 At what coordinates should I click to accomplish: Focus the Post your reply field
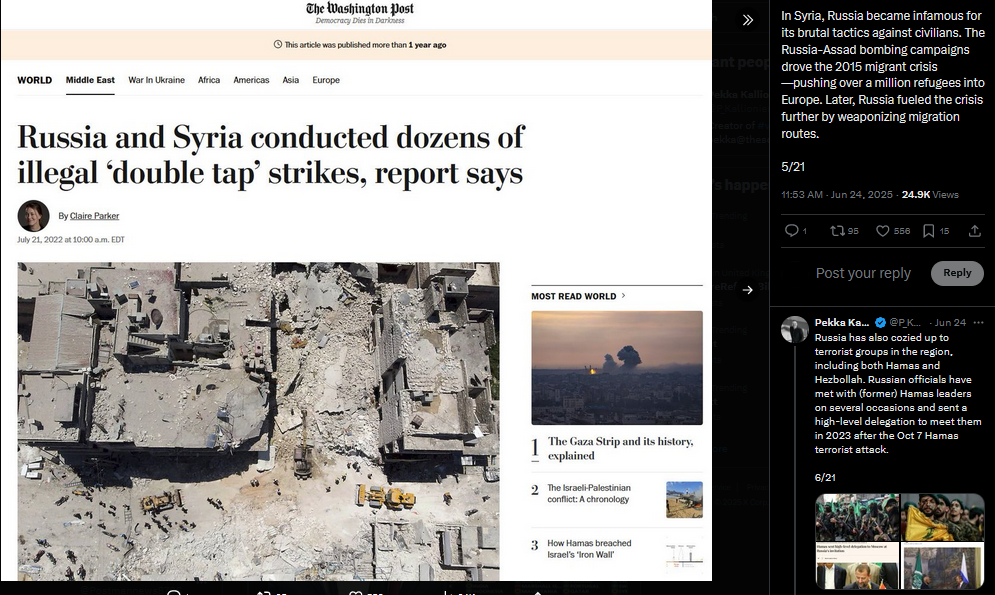(x=863, y=273)
